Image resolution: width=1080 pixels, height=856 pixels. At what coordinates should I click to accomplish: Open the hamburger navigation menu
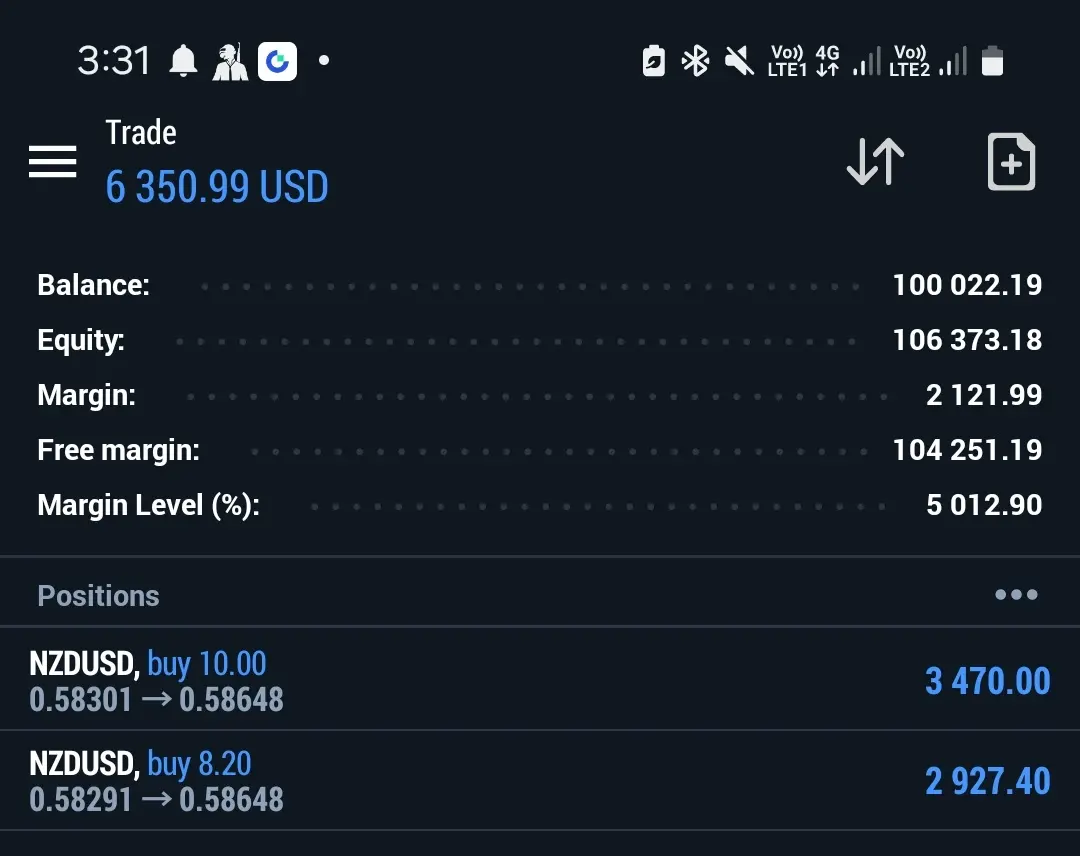52,161
